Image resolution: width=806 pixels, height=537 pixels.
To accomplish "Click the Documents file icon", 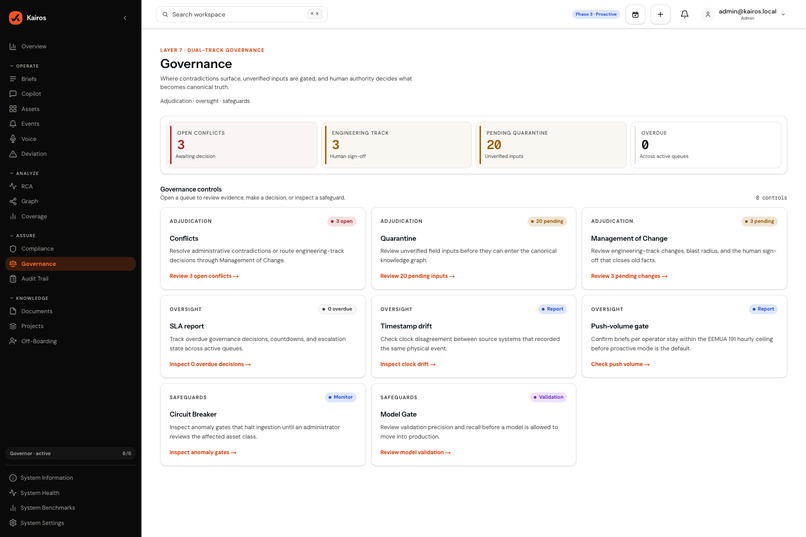I will (x=13, y=311).
